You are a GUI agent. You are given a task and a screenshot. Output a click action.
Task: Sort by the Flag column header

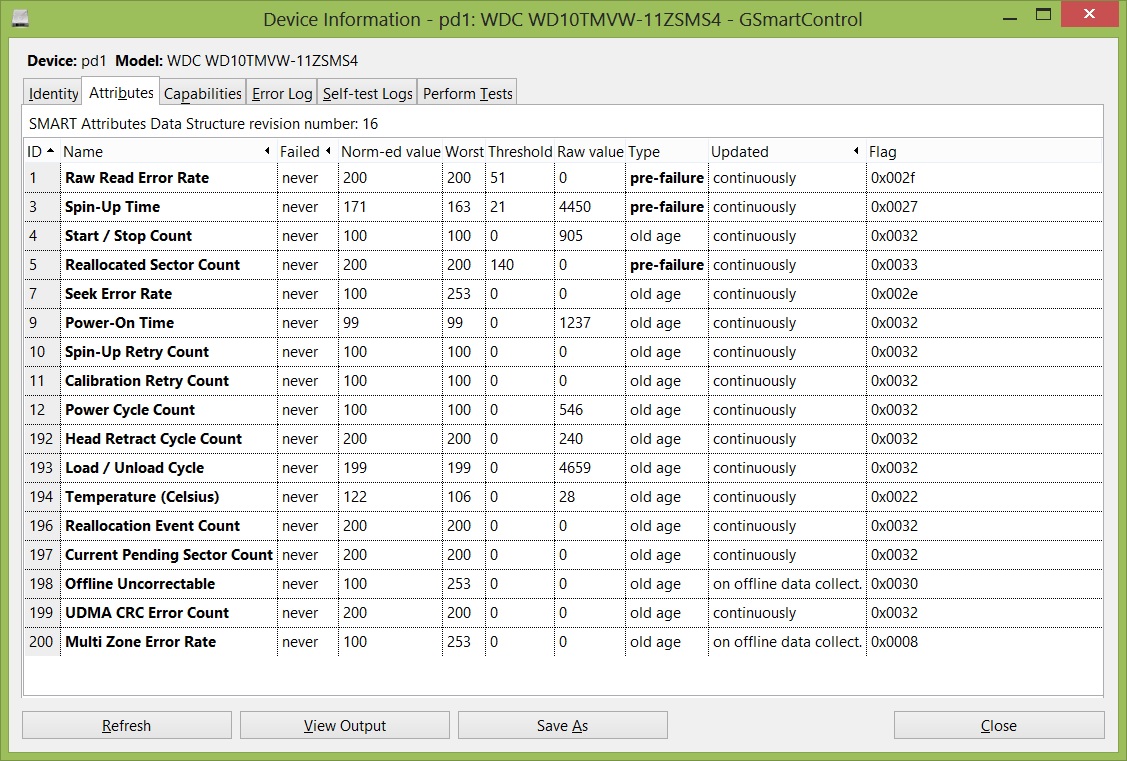tap(983, 152)
